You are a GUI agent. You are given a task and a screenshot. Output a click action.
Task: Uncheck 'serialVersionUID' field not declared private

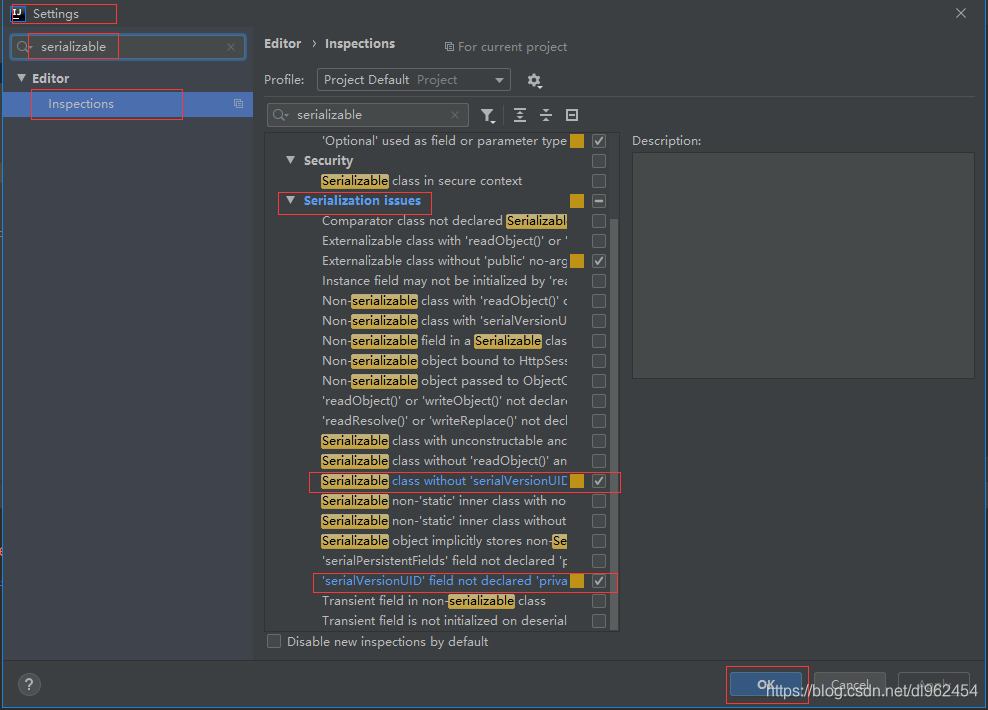(599, 581)
